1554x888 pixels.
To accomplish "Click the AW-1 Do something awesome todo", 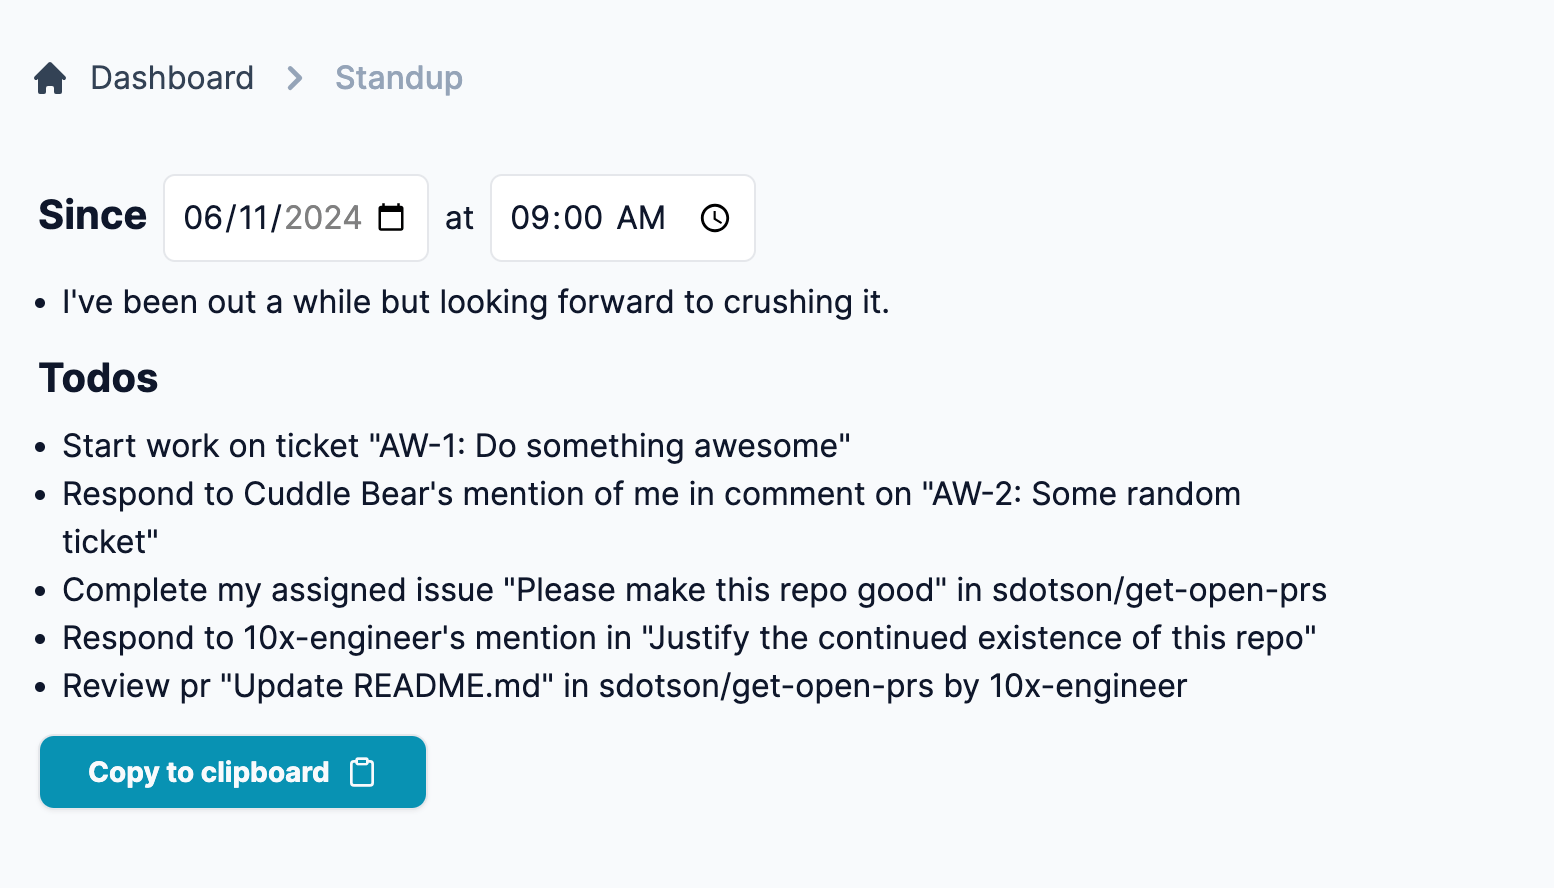I will 456,446.
